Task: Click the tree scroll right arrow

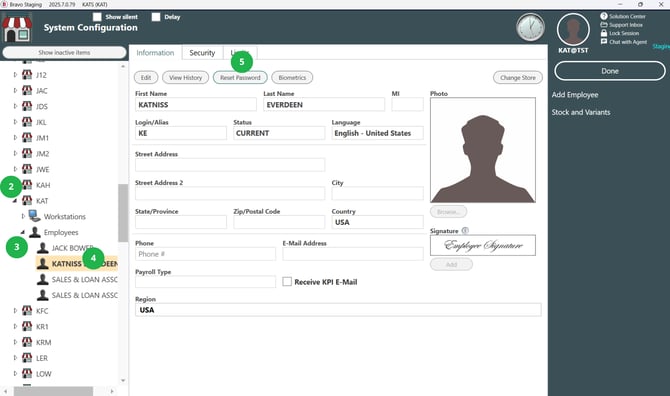Action: click(112, 391)
